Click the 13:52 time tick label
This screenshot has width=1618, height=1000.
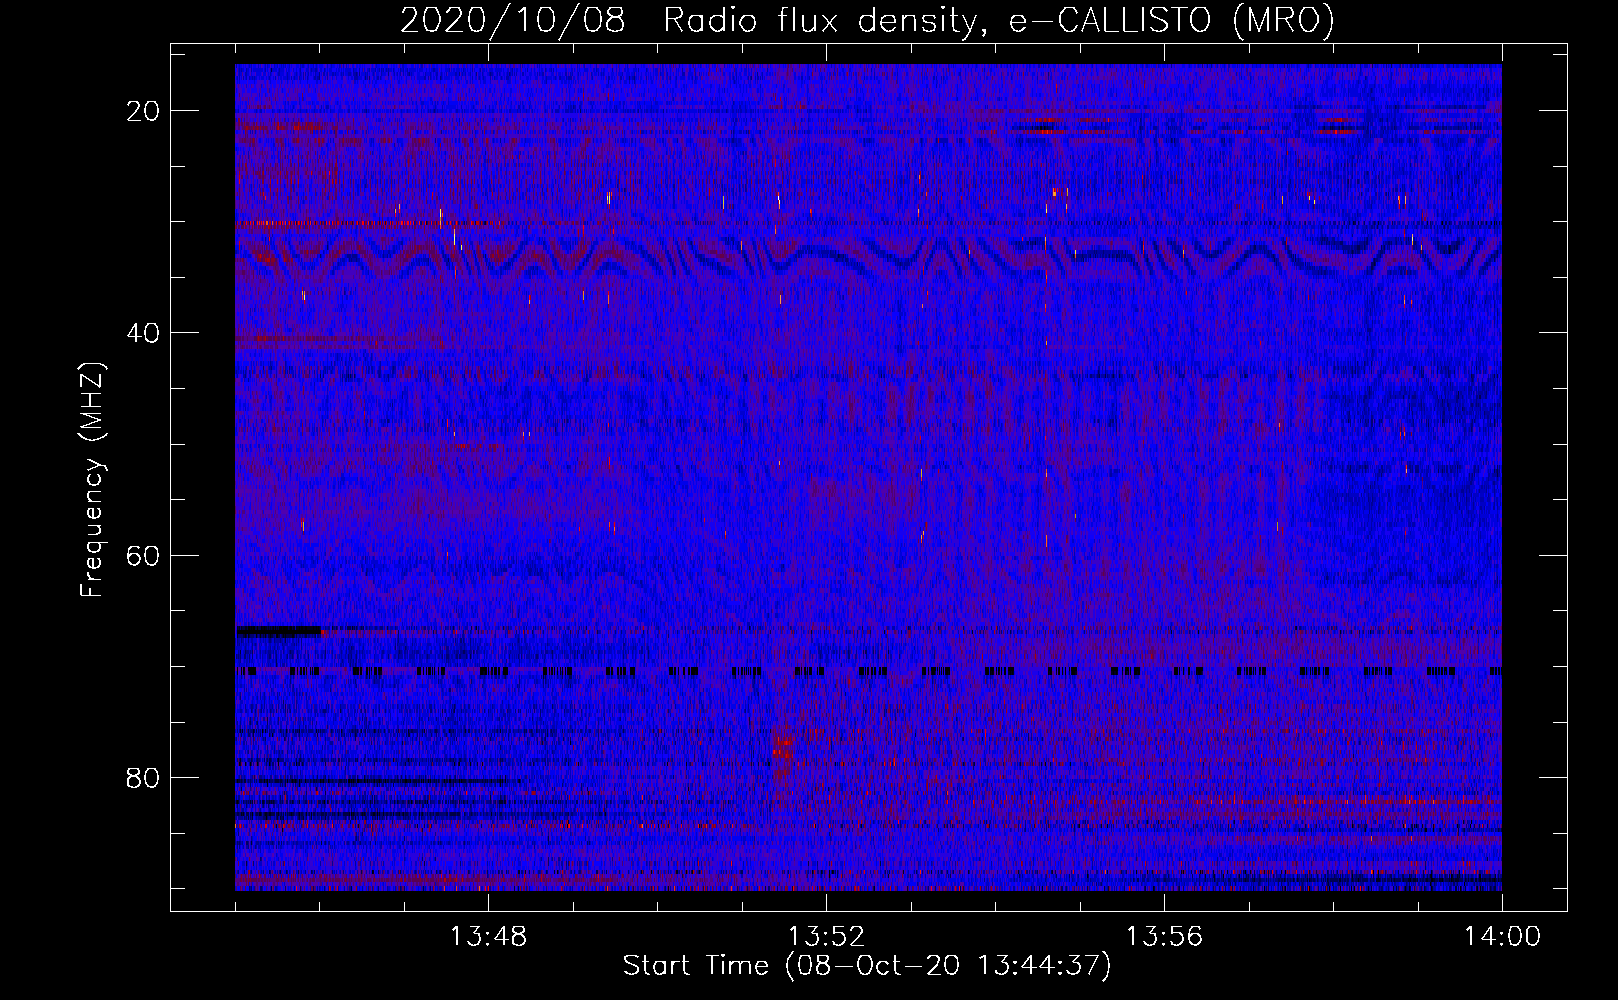click(826, 937)
